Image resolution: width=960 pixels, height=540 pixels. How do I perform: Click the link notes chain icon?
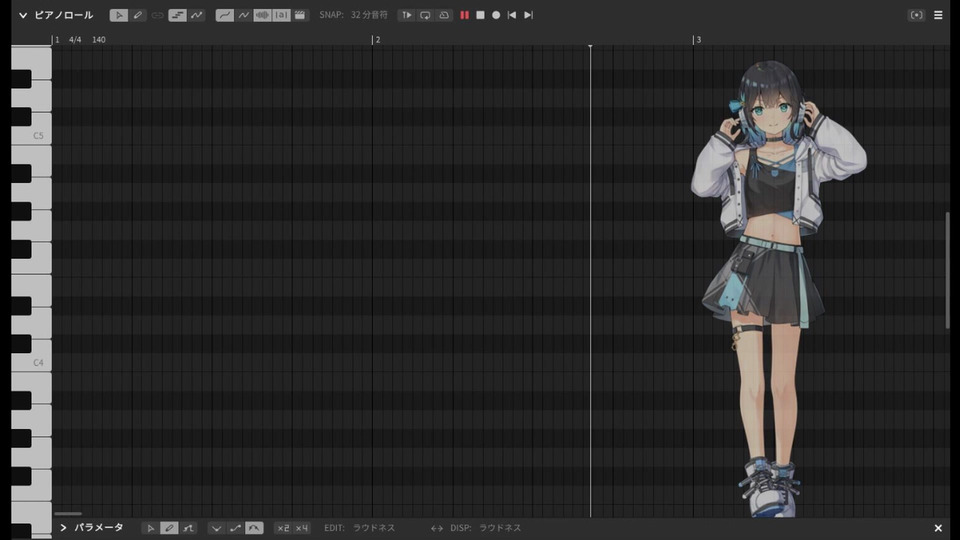(157, 15)
